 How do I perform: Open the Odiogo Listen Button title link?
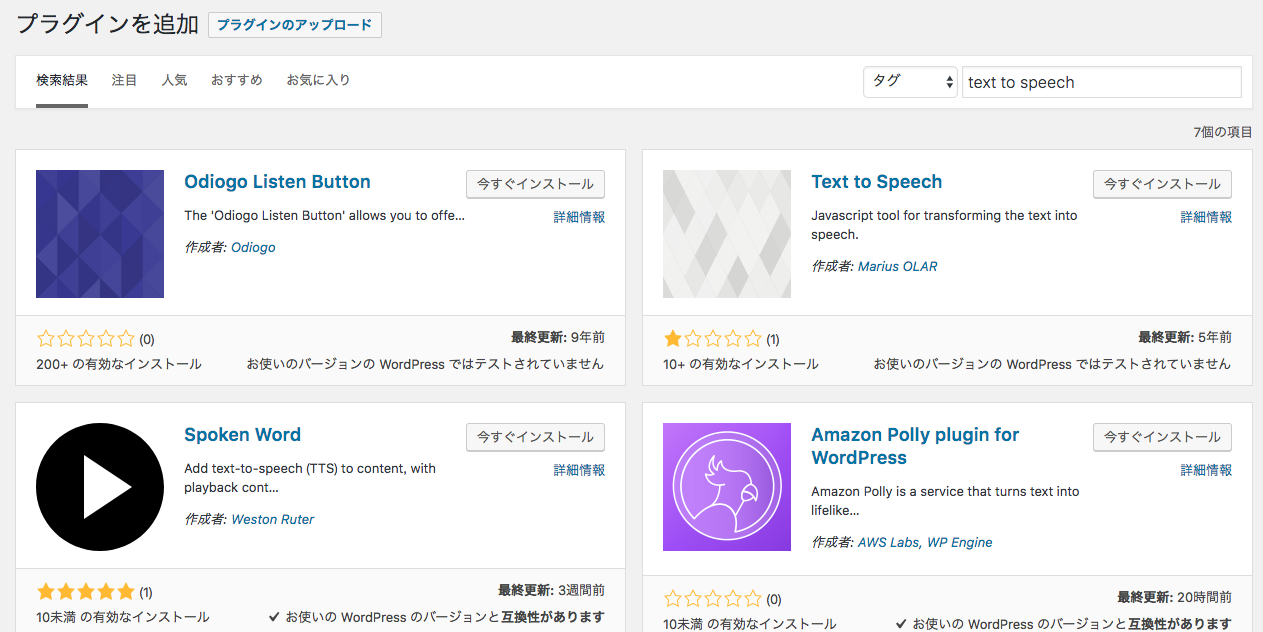click(277, 182)
